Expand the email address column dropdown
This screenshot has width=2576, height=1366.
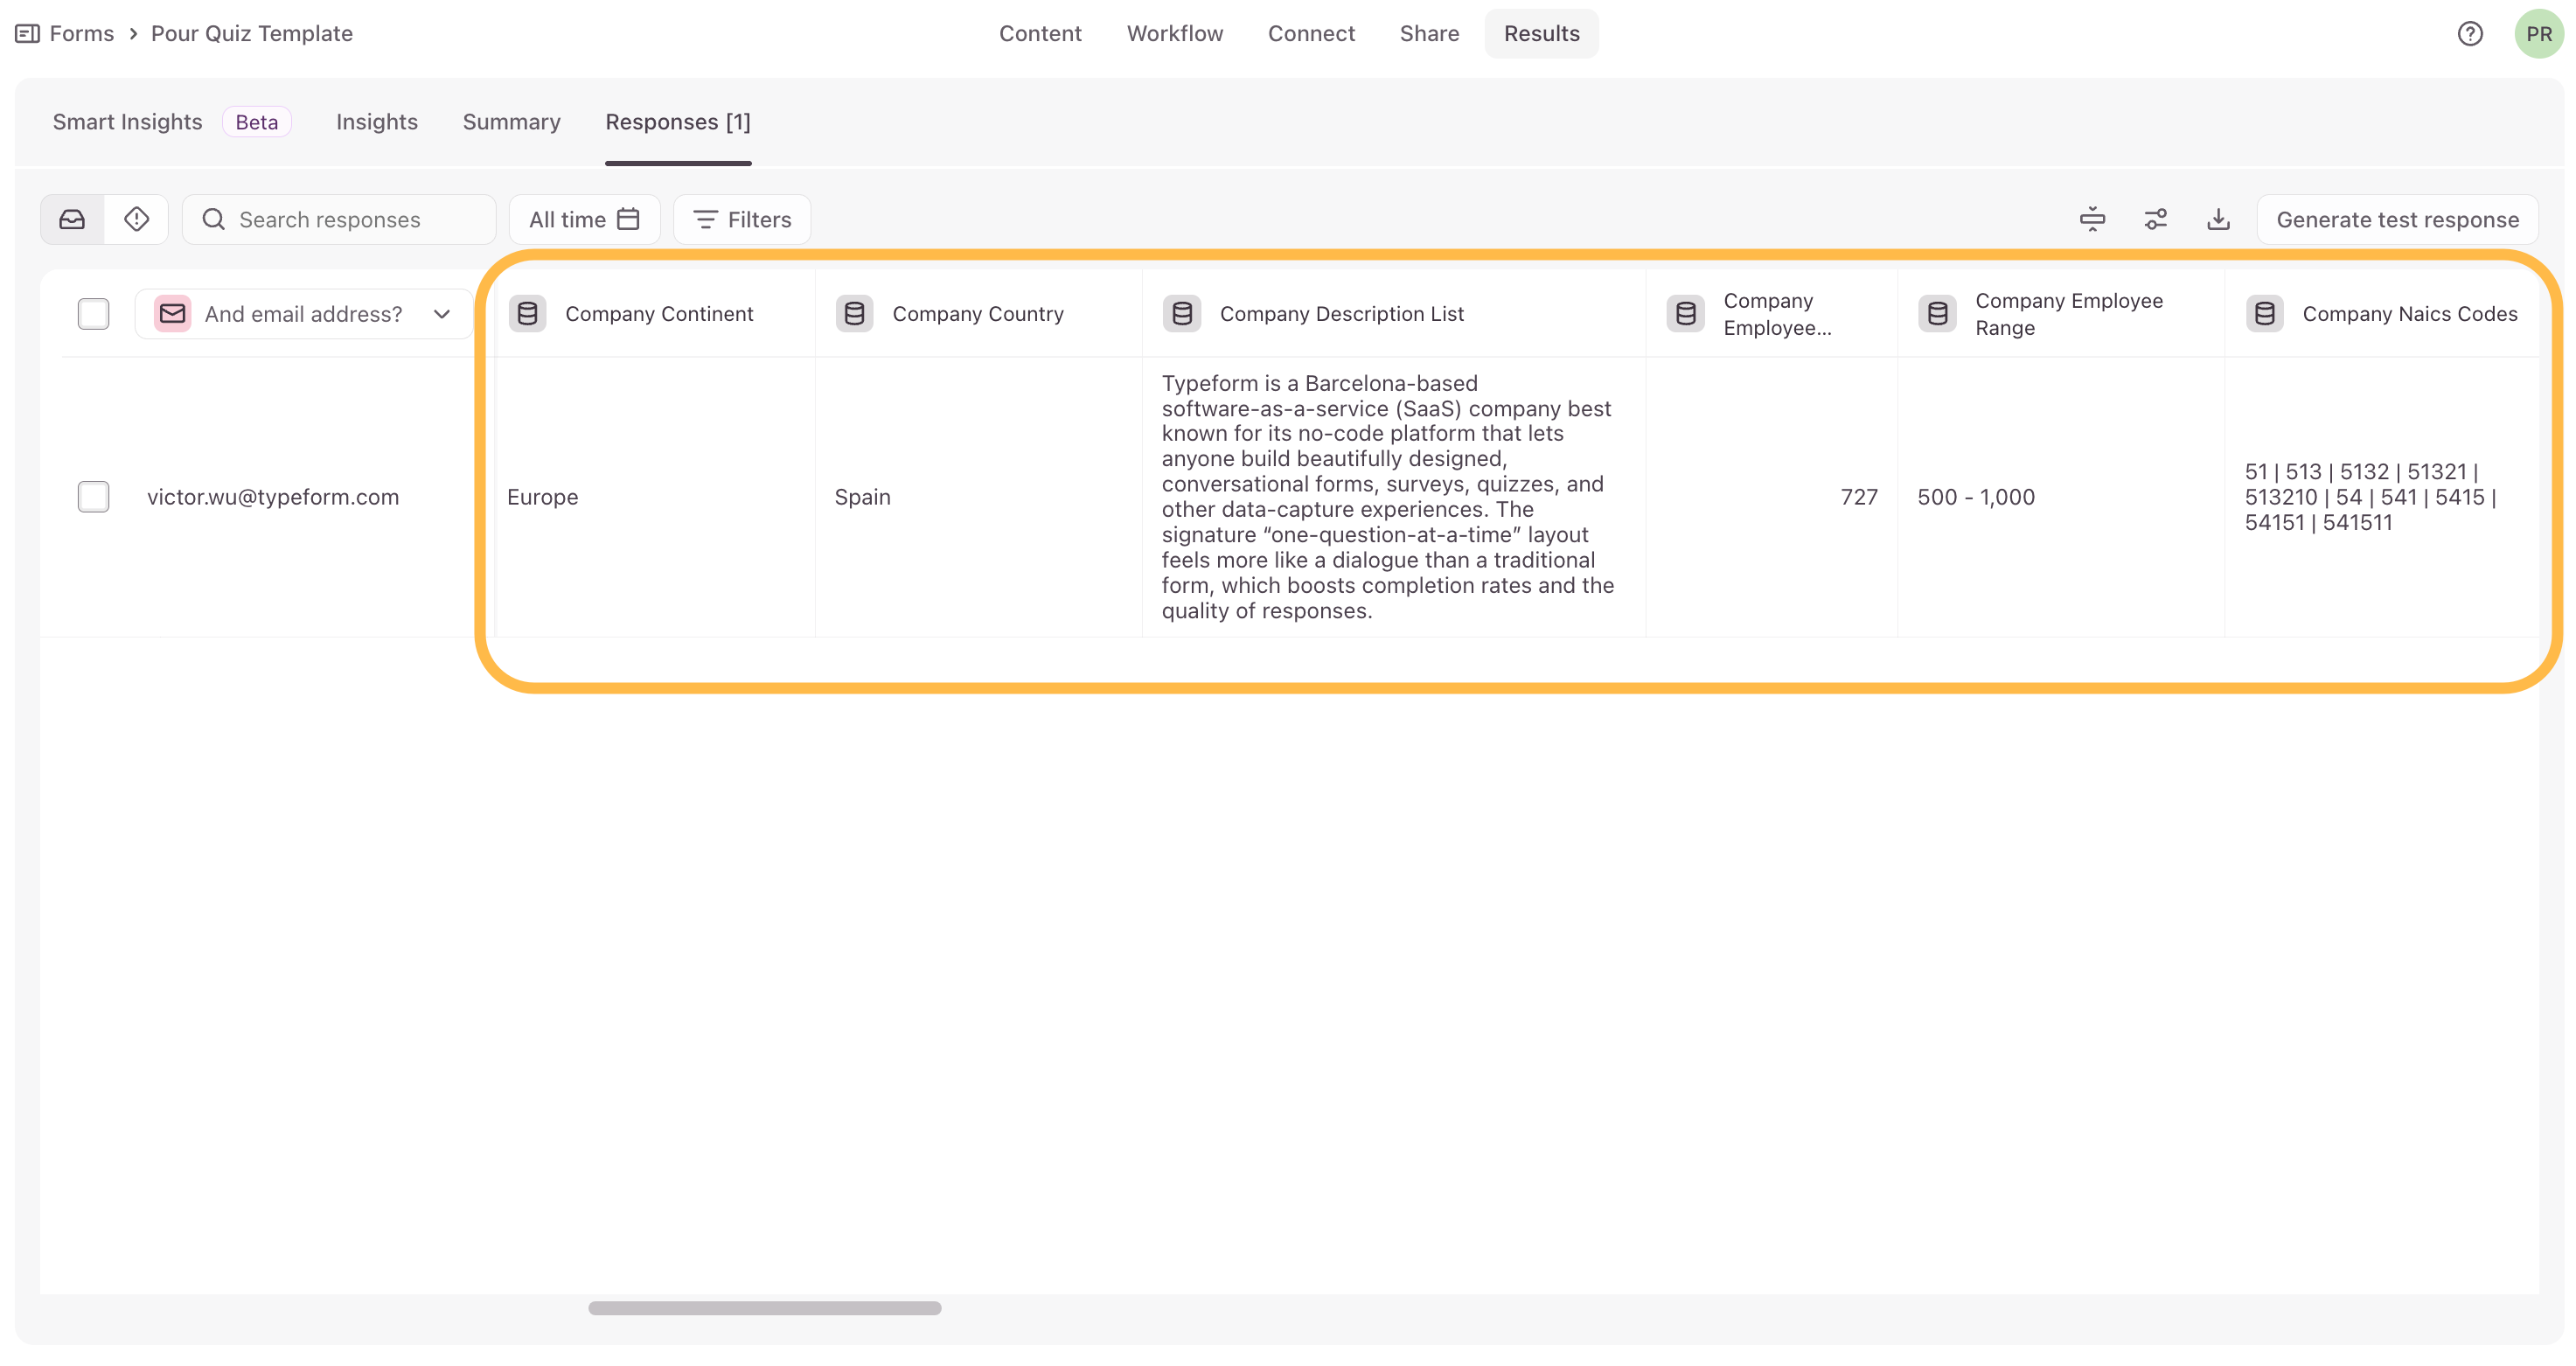(x=441, y=314)
